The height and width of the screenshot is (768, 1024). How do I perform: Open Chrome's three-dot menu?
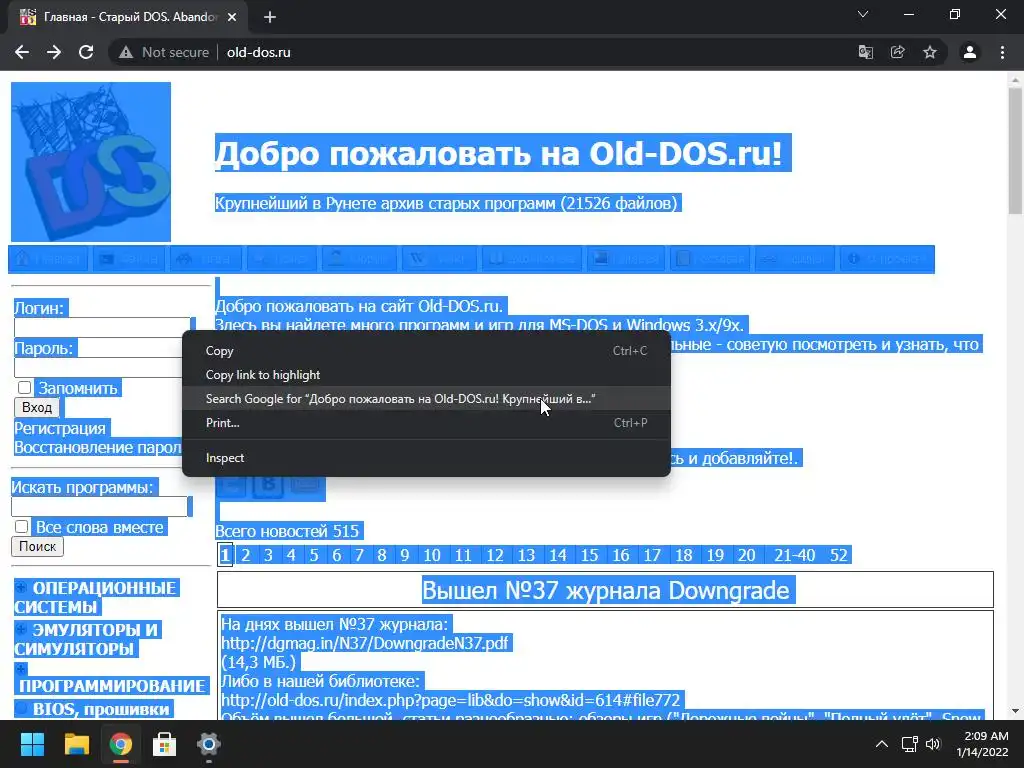click(1002, 52)
